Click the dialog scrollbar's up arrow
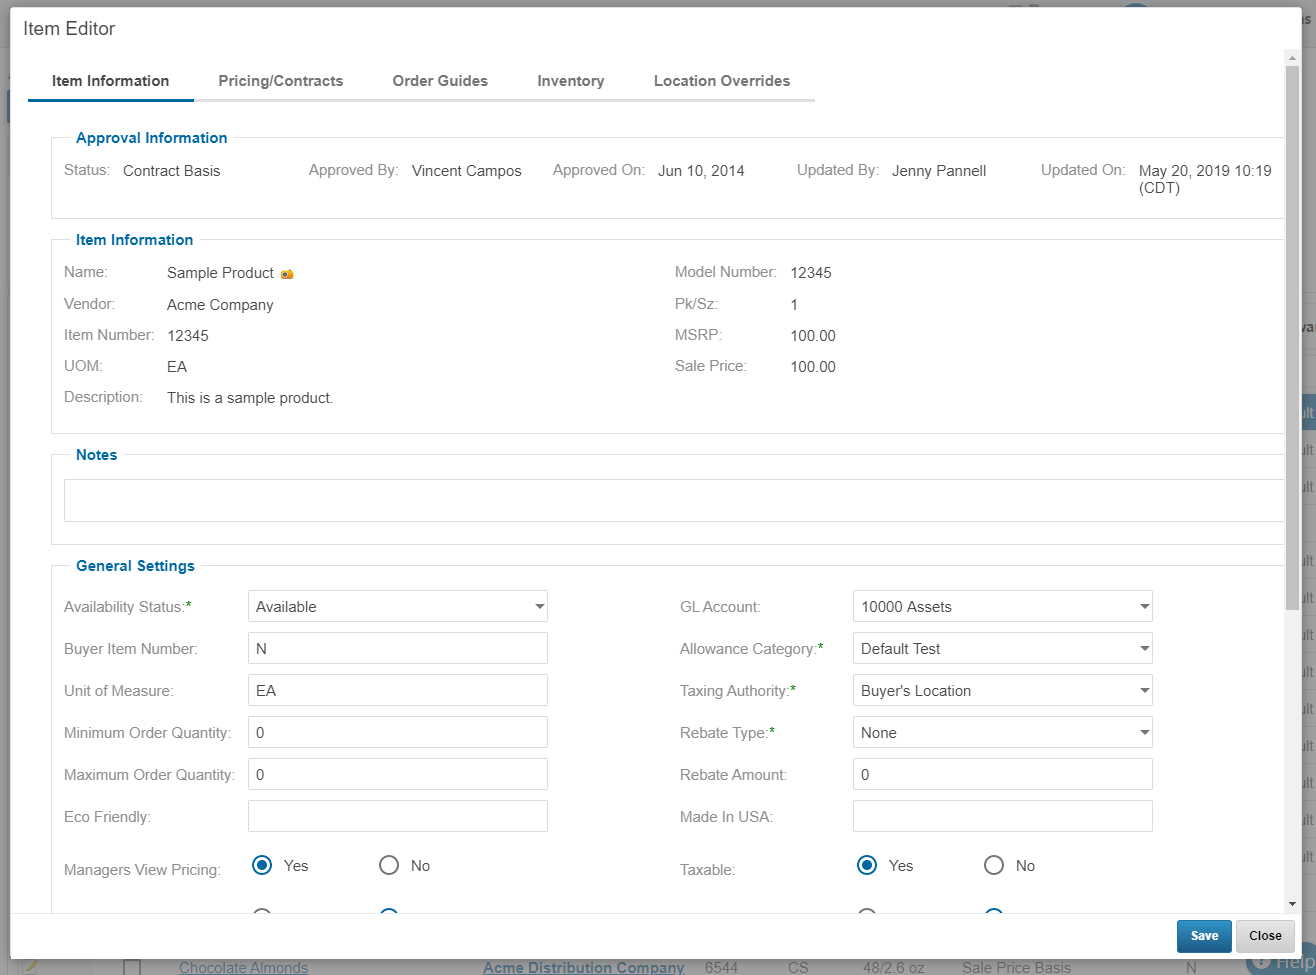 (x=1293, y=59)
